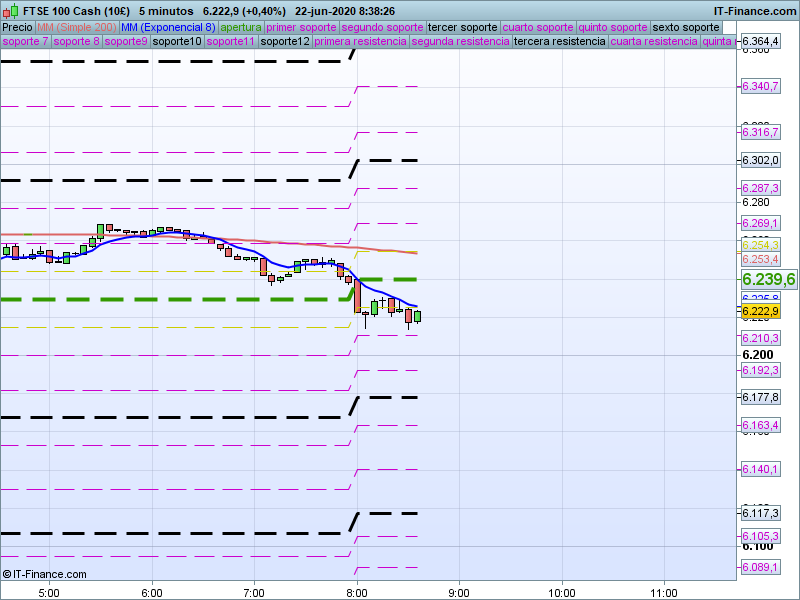This screenshot has height=600, width=800.
Task: Open the © IT-Finance.com copyright link
Action: point(45,574)
